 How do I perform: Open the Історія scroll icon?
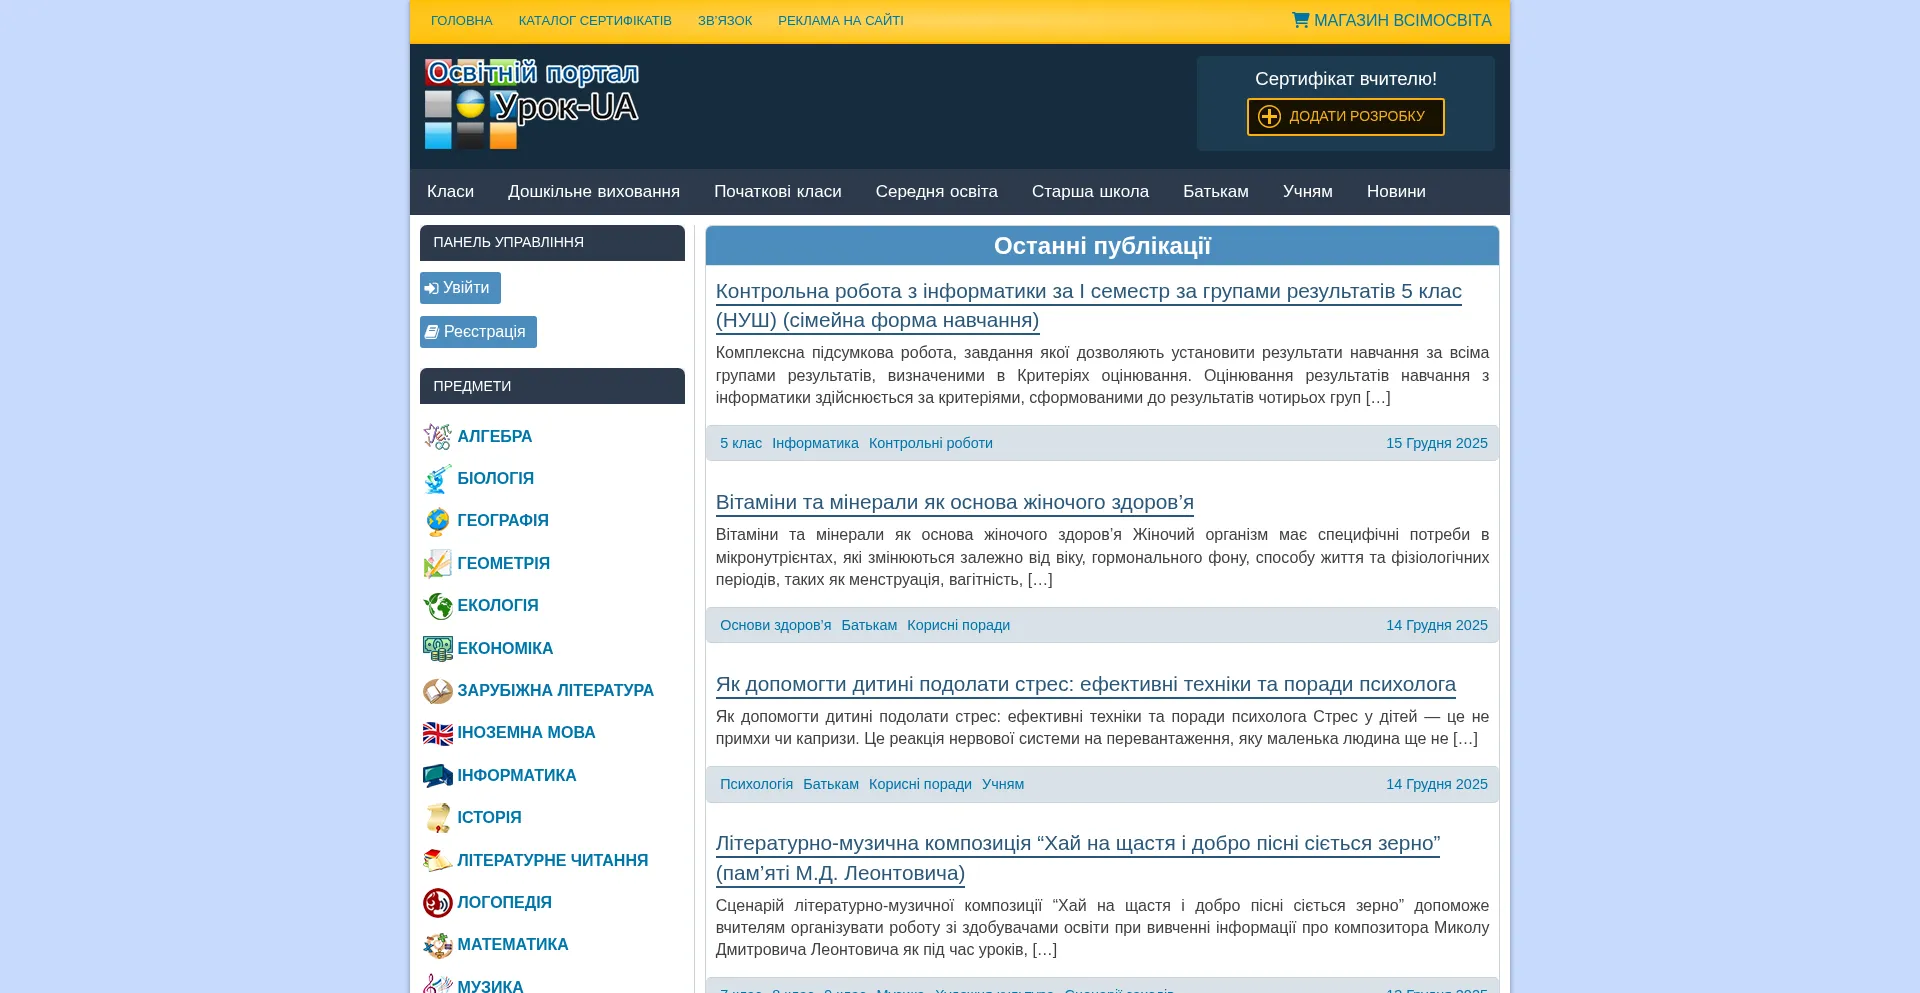(438, 818)
